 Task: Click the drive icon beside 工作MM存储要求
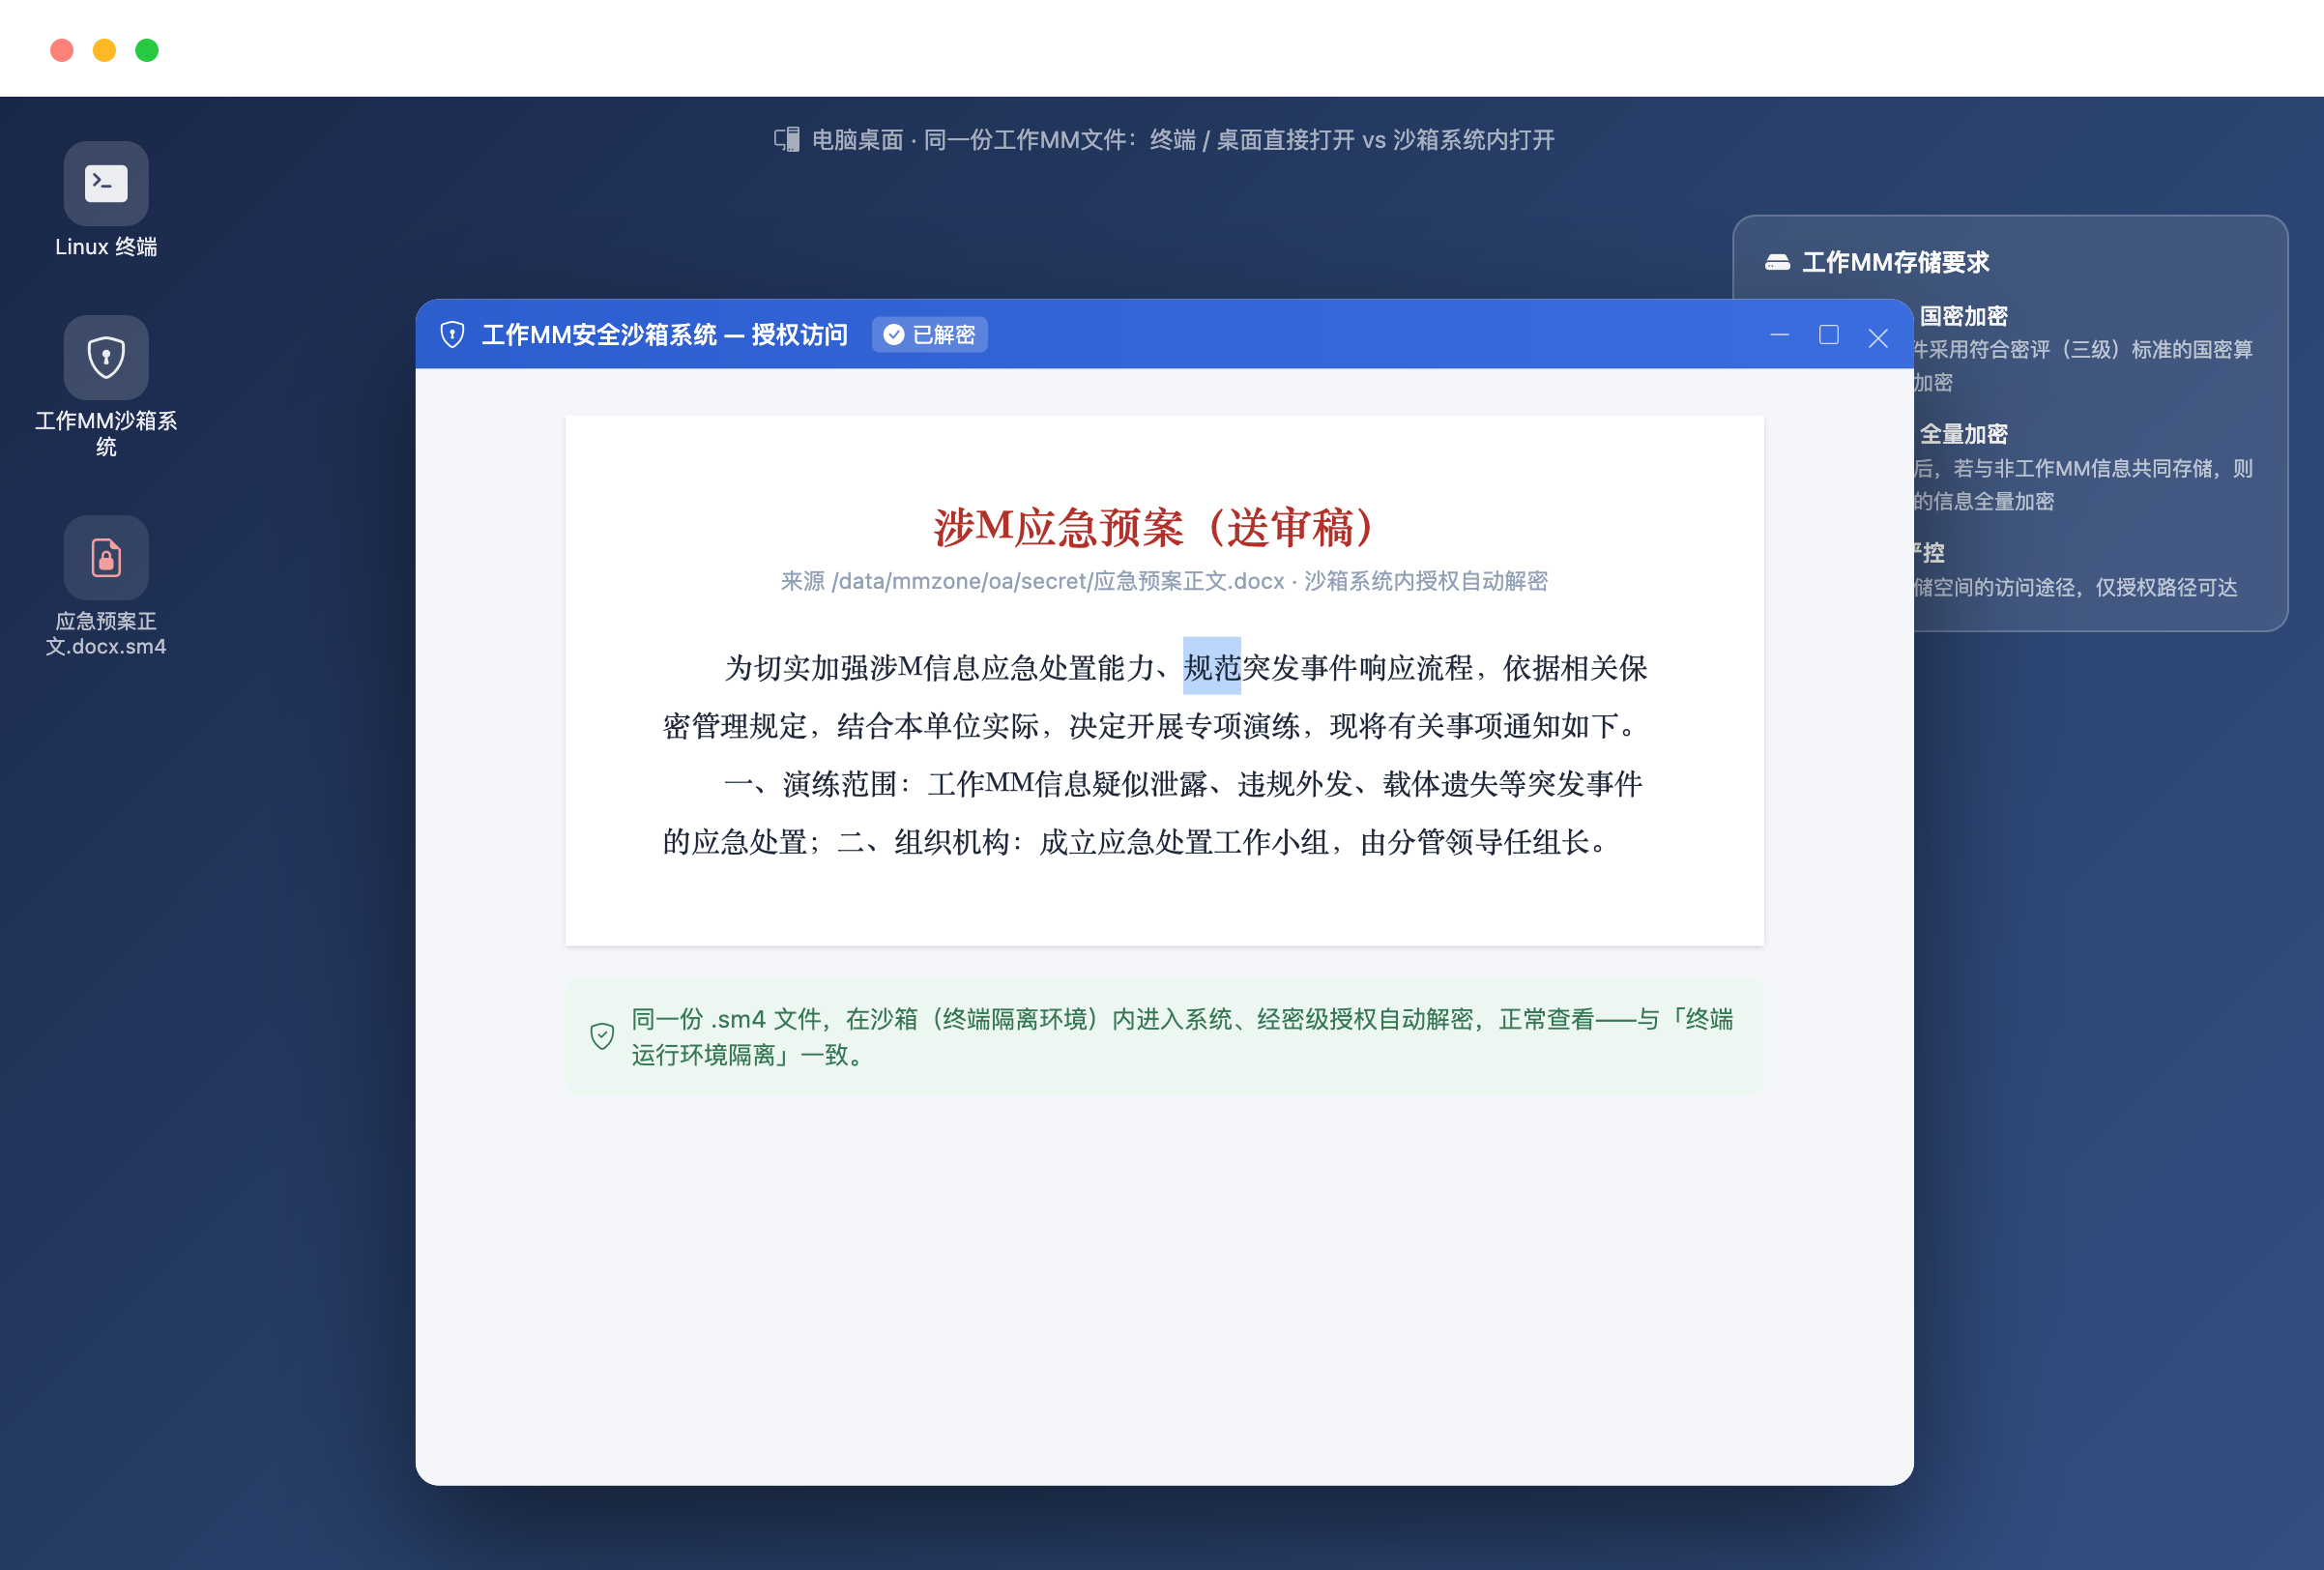tap(1777, 262)
